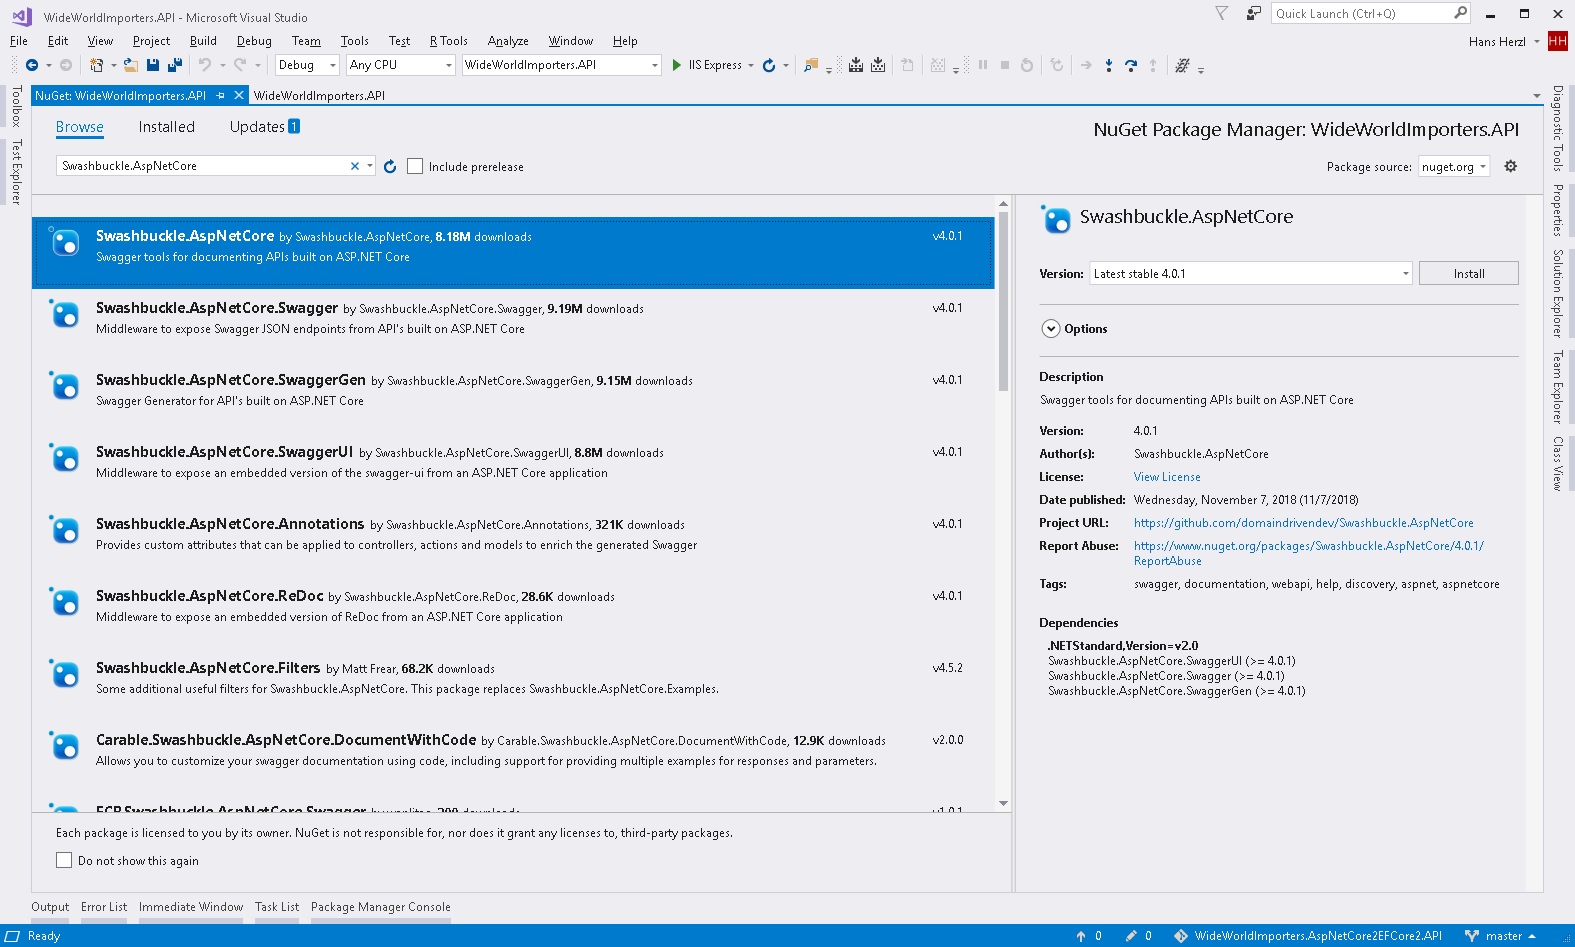The image size is (1575, 947).
Task: Refresh the NuGet package search results
Action: tap(390, 167)
